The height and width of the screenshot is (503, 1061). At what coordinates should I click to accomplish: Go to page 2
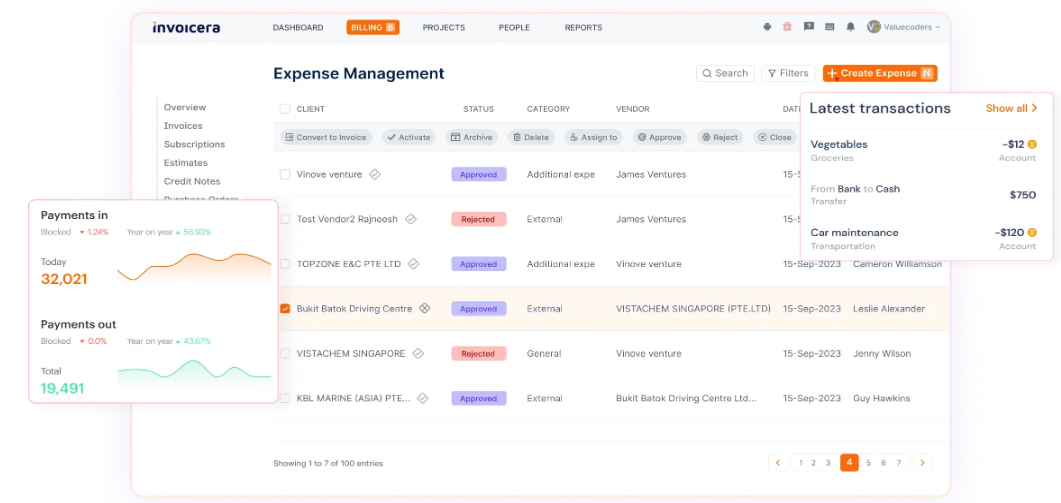point(813,463)
